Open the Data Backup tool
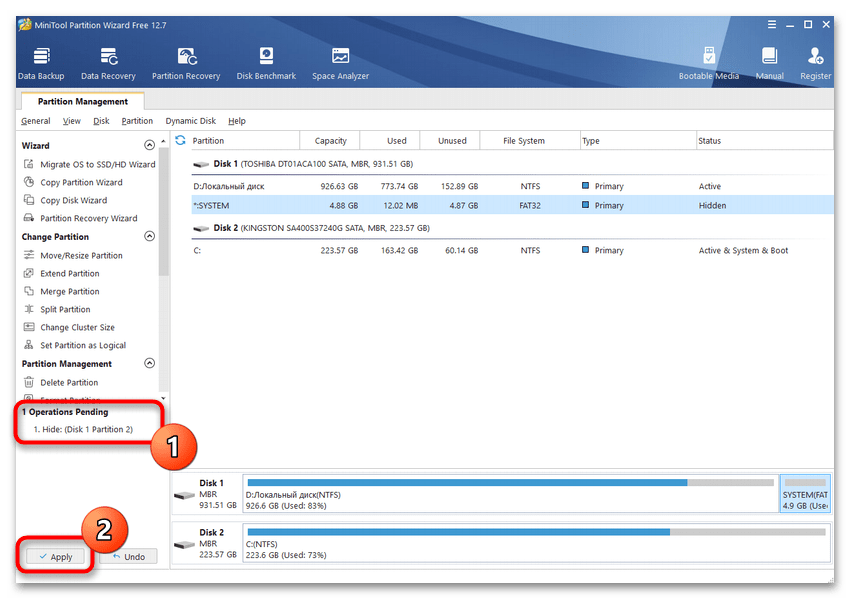Viewport: 850px width, 599px height. tap(41, 63)
